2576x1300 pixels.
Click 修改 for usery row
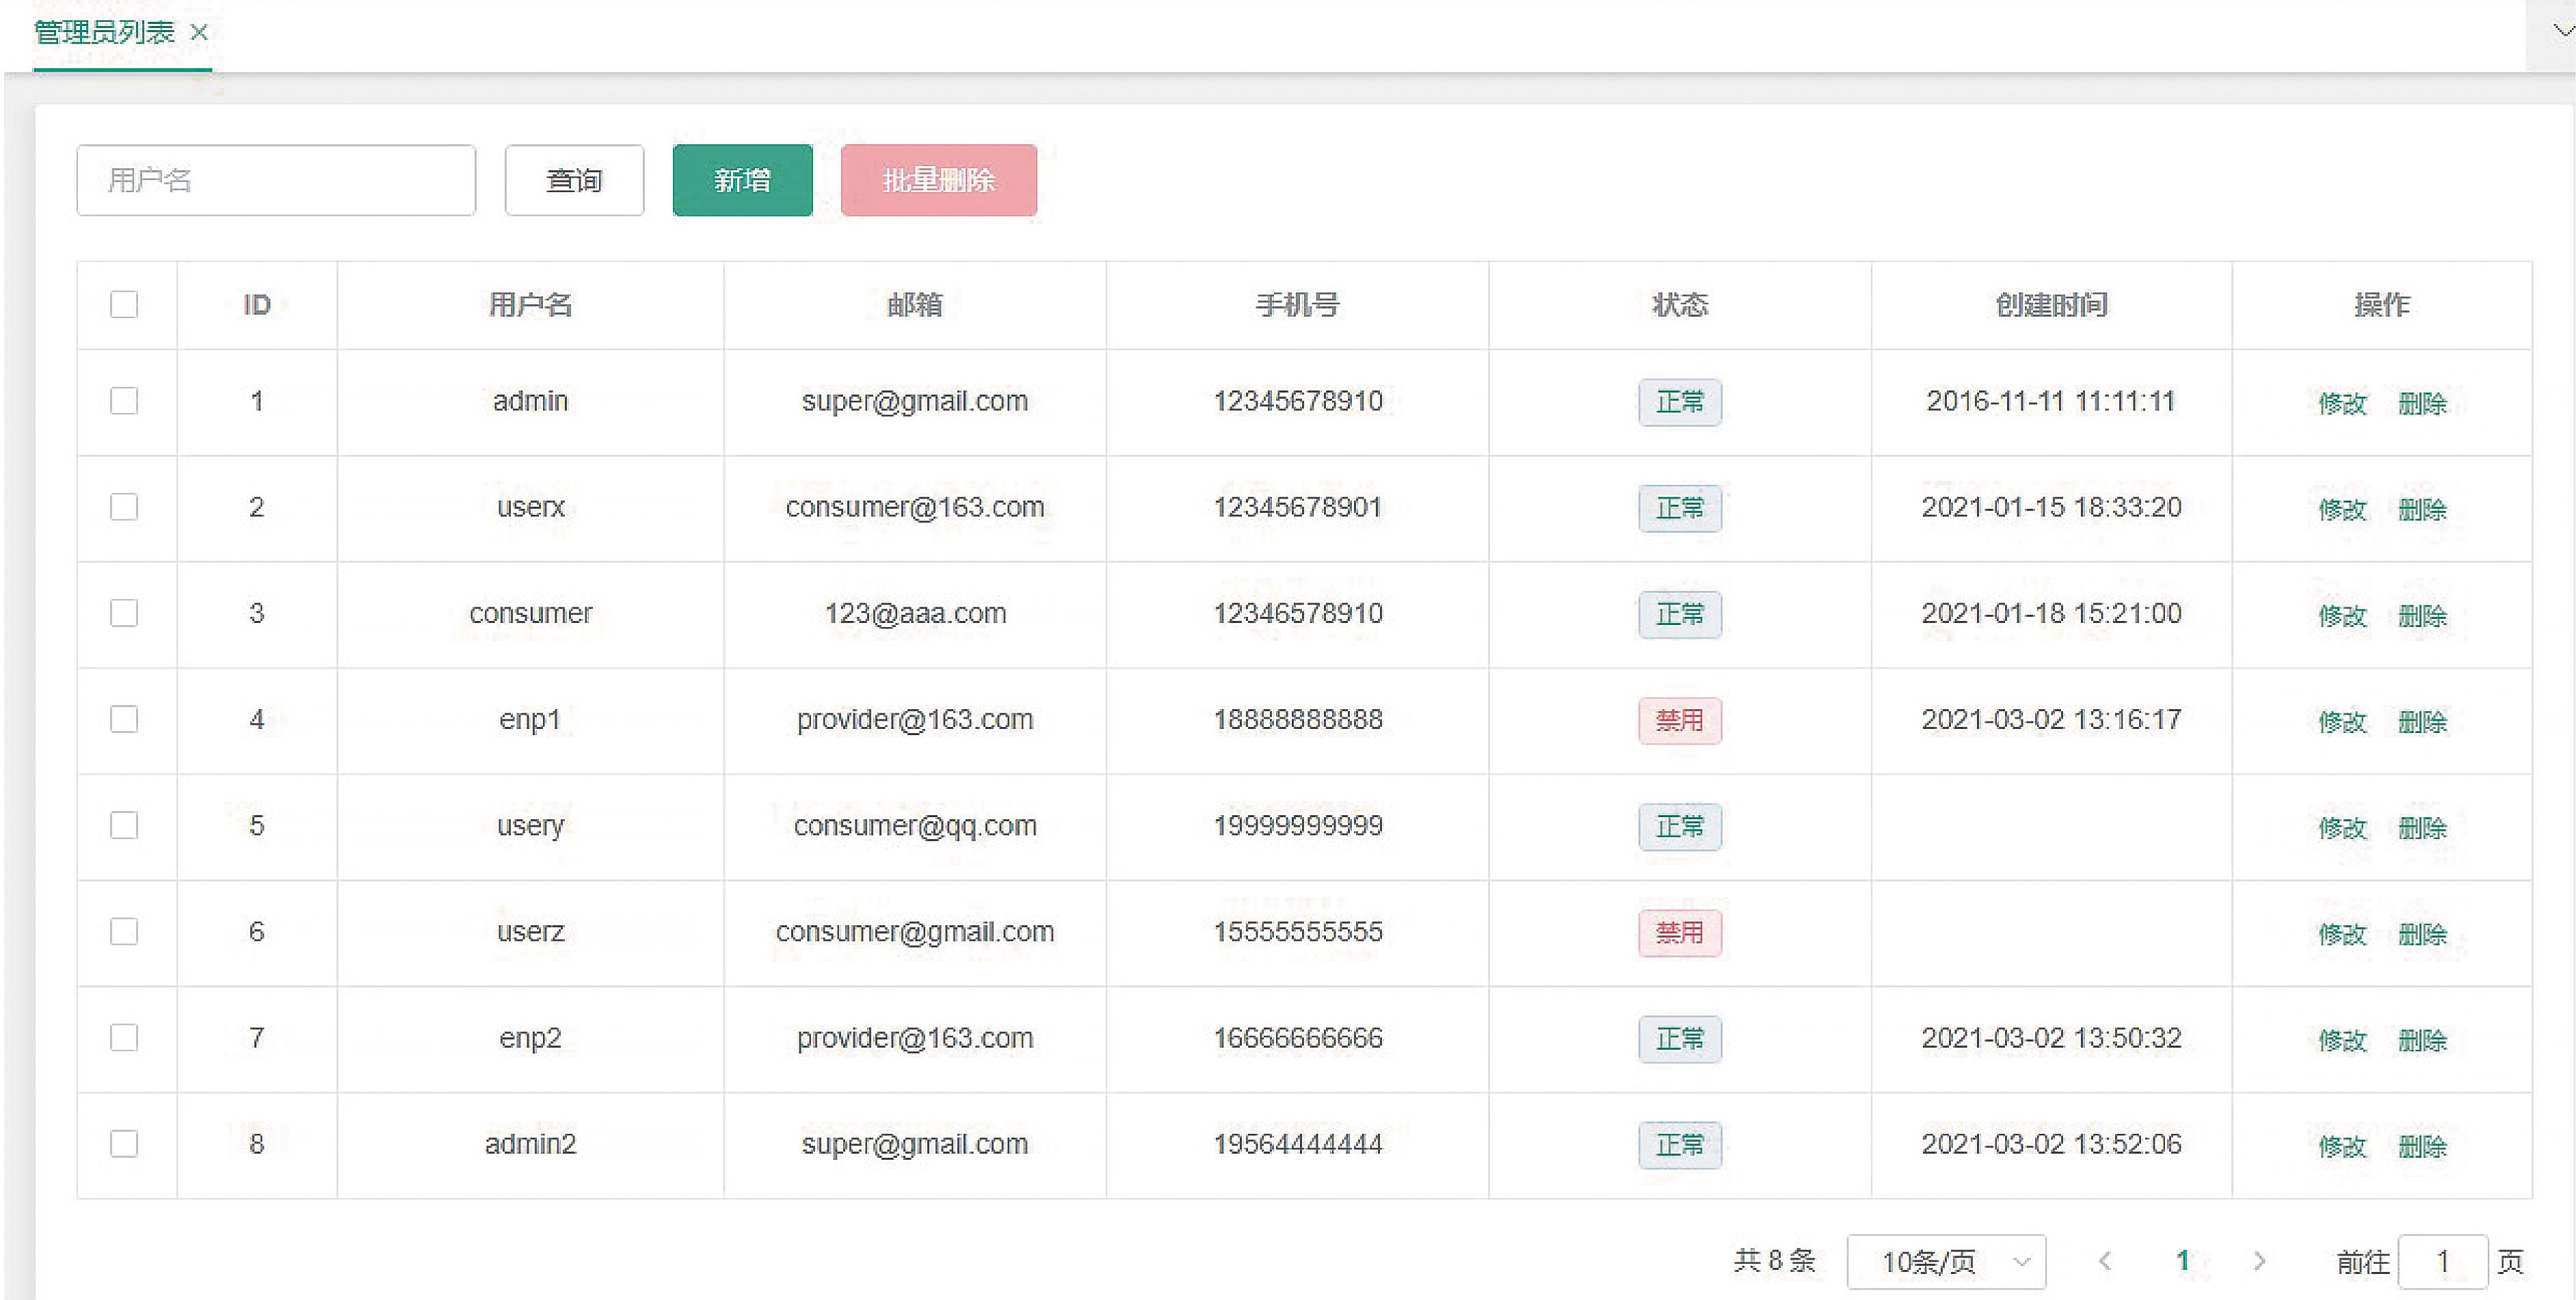coord(2342,827)
